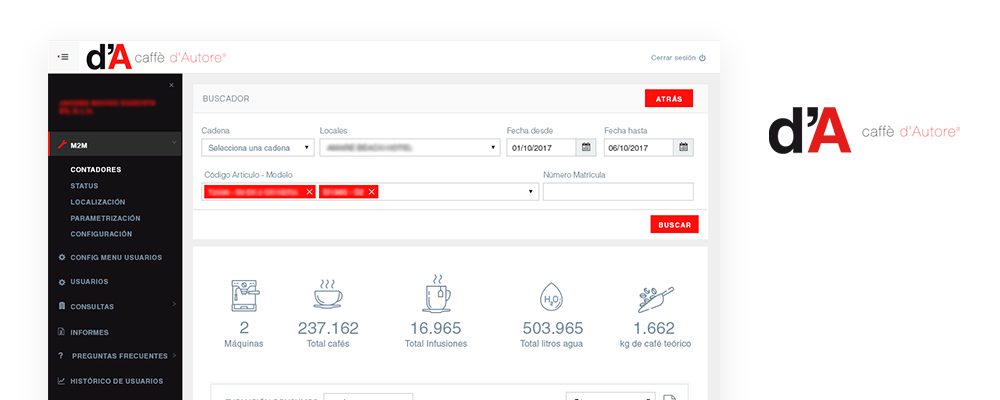Collapse the sidebar with the hamburger icon
This screenshot has width=1000, height=400.
(63, 57)
